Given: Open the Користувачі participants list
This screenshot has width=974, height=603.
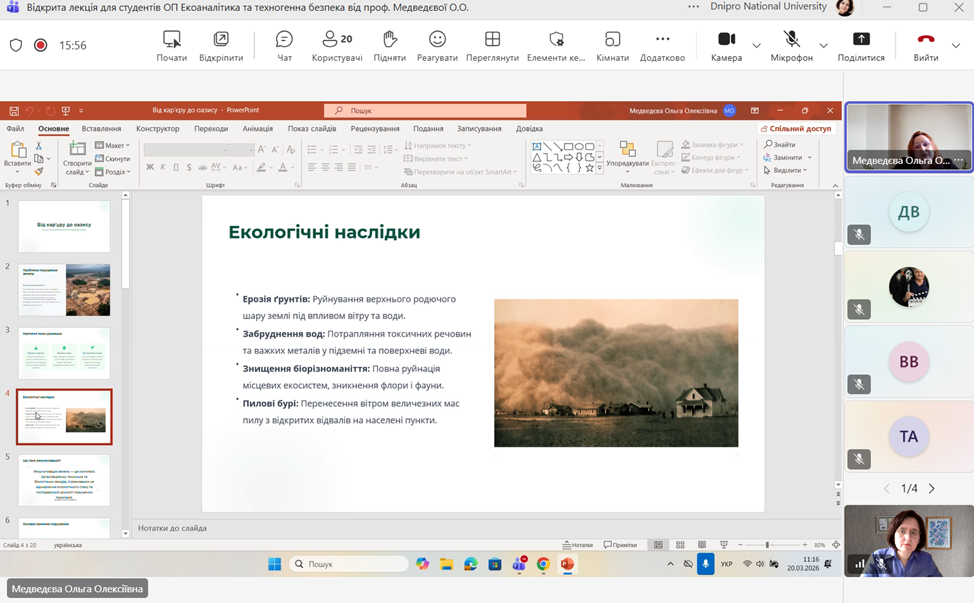Looking at the screenshot, I should (337, 45).
